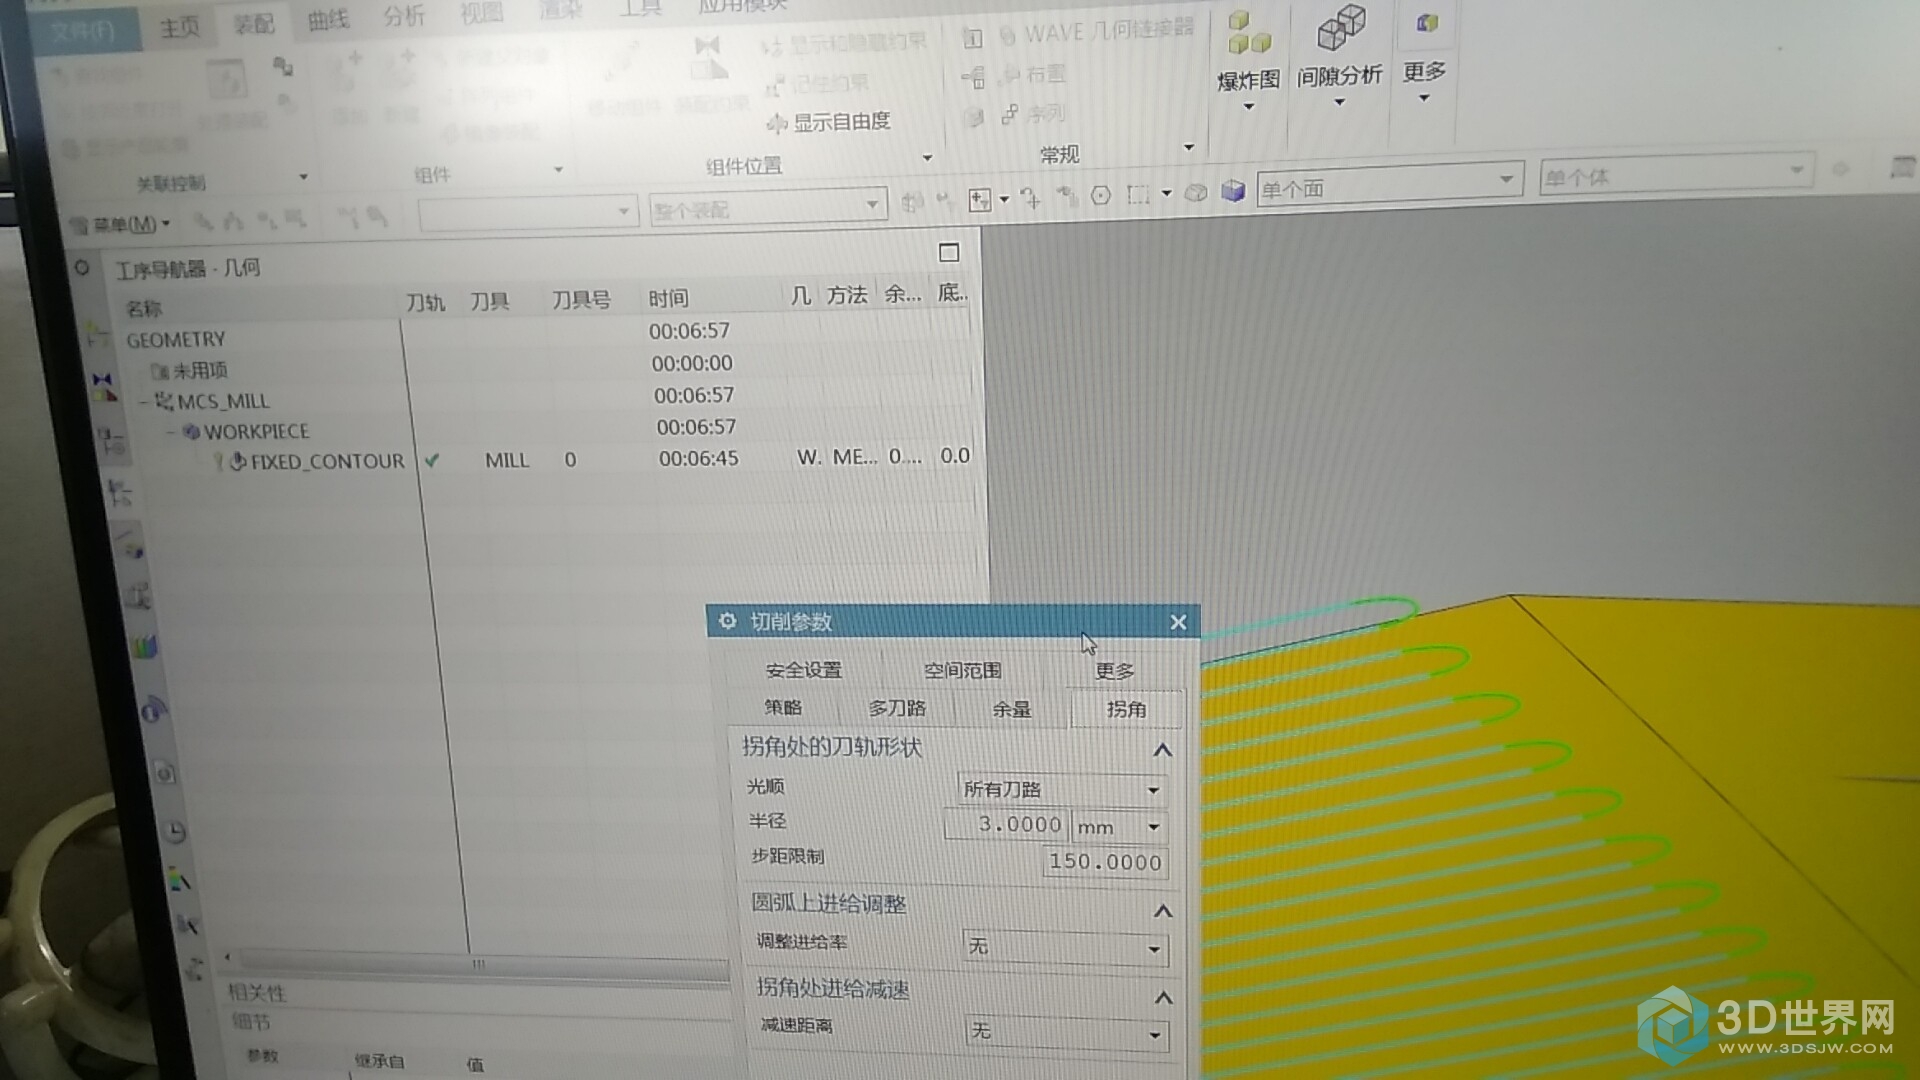Select the FIXED_CONTOUR operation row
The image size is (1920, 1080).
(x=545, y=460)
